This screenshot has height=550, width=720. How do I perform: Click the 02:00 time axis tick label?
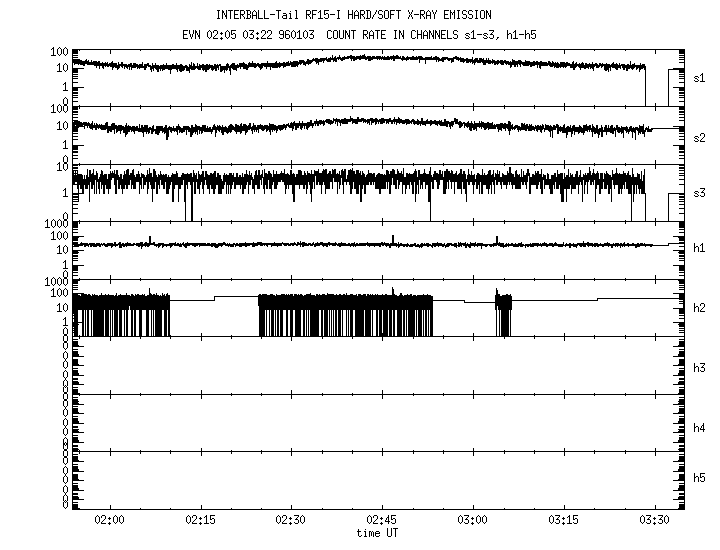point(109,520)
